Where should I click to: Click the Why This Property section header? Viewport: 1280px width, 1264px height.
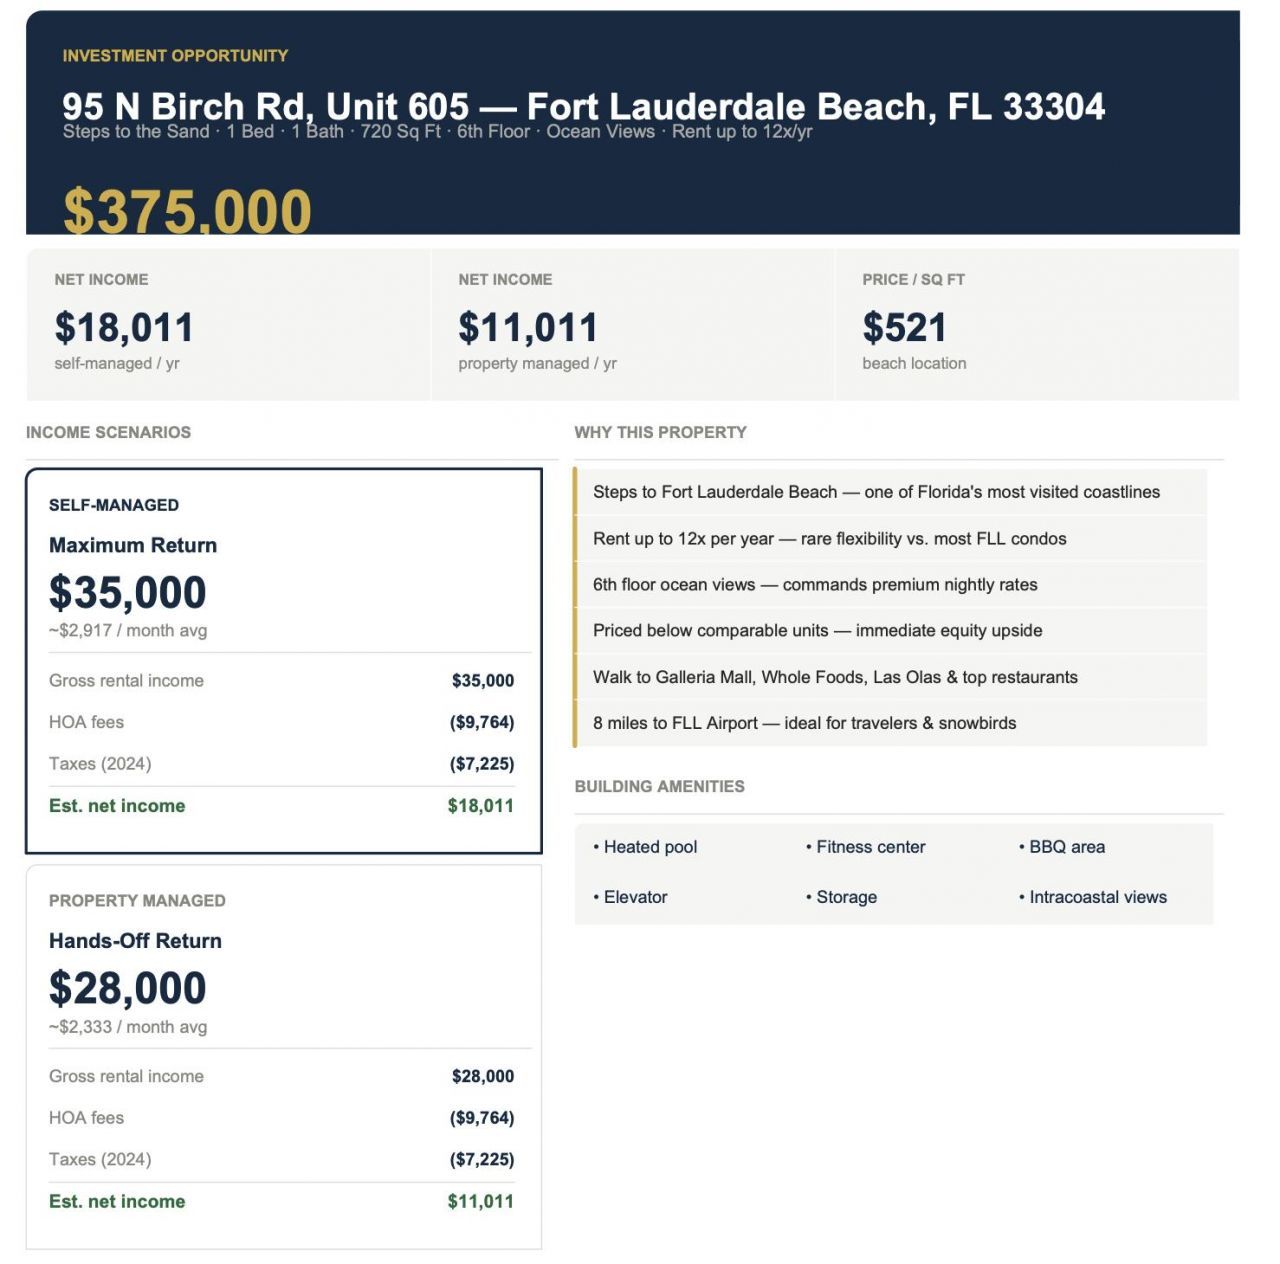[660, 432]
